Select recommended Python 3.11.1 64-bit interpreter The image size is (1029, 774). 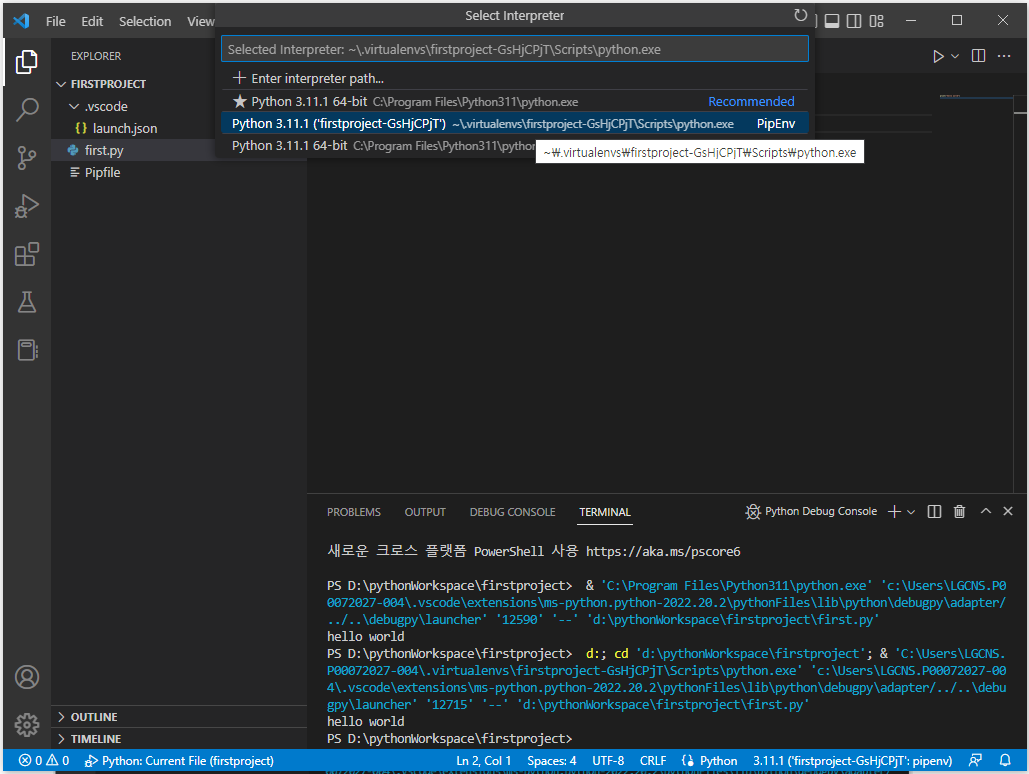514,102
